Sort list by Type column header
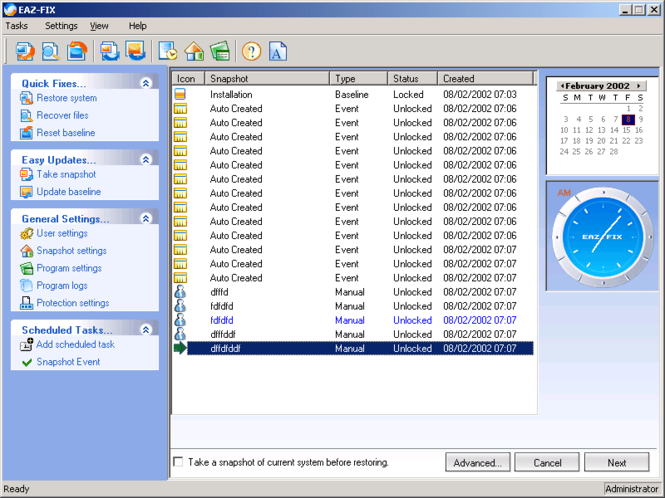 (x=359, y=78)
